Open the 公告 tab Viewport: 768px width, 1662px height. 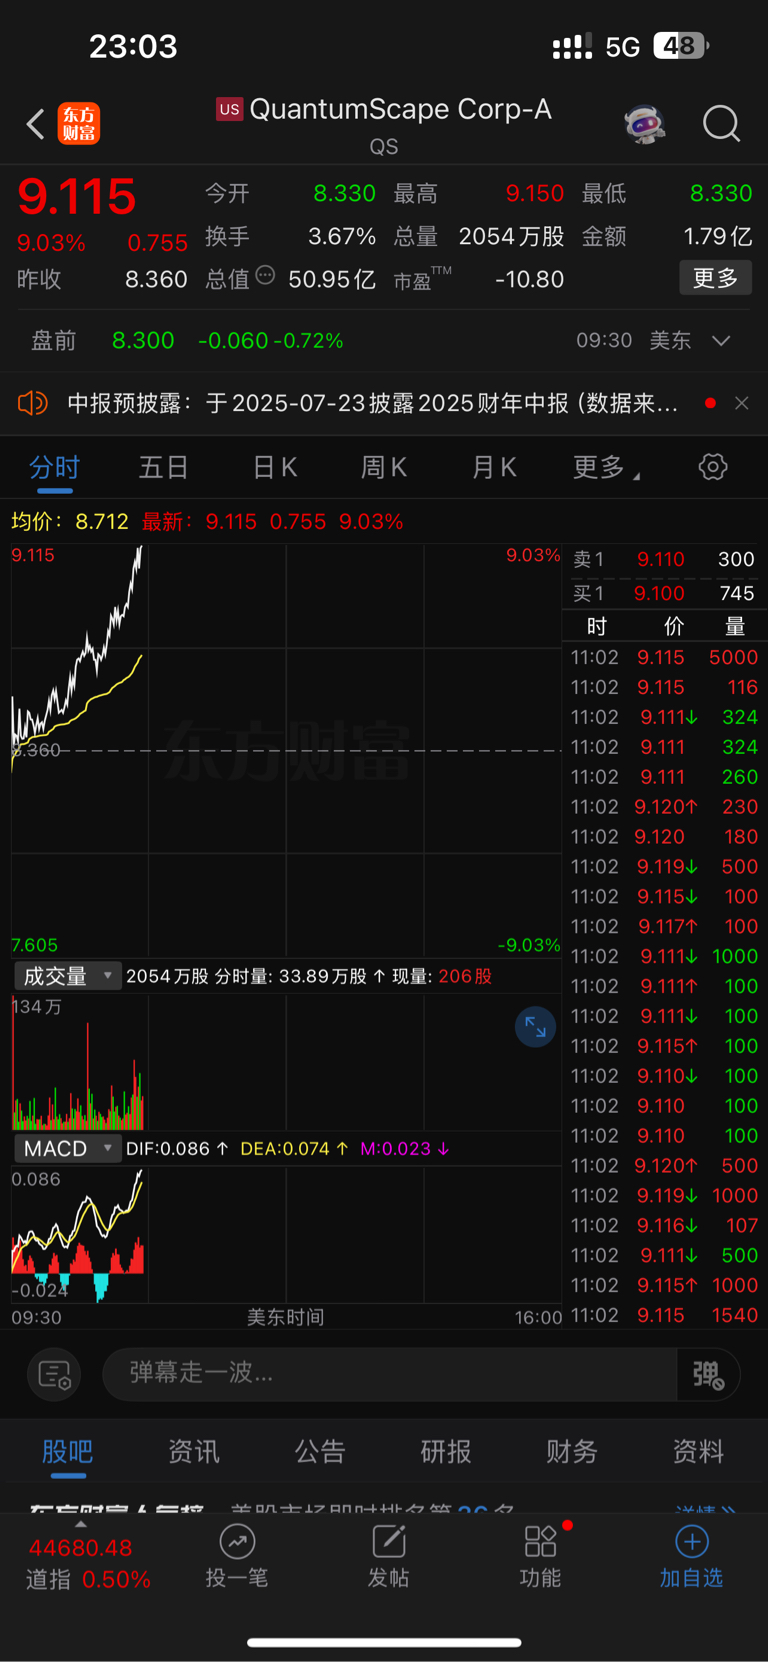pyautogui.click(x=320, y=1451)
